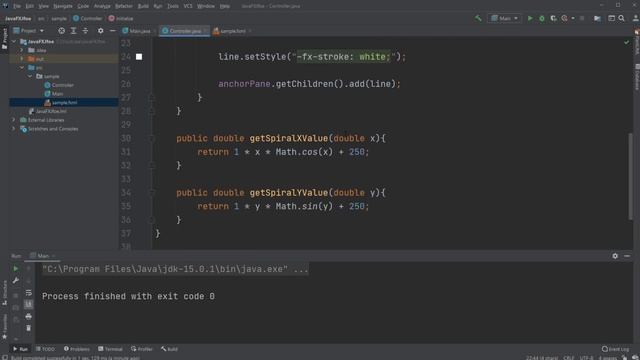Open the Navigate menu

point(63,6)
